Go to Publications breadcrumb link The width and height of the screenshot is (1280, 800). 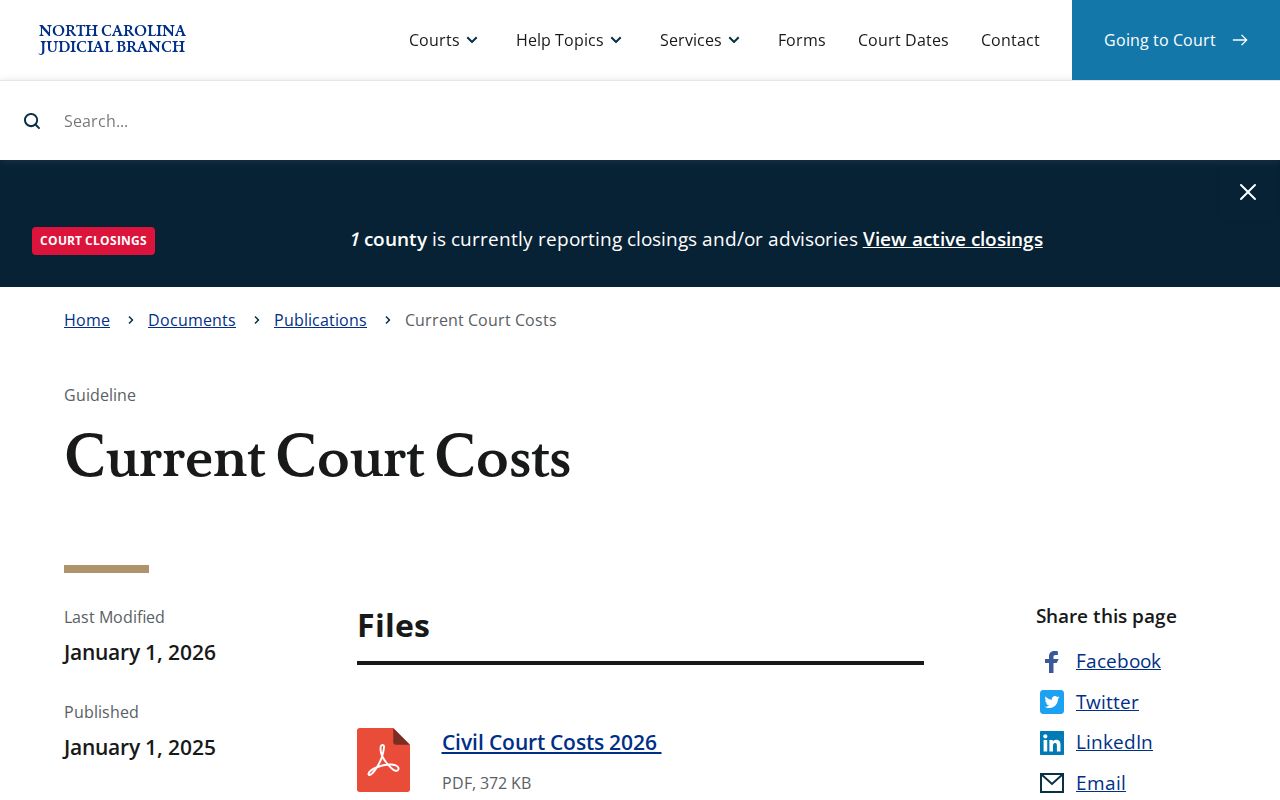tap(320, 320)
